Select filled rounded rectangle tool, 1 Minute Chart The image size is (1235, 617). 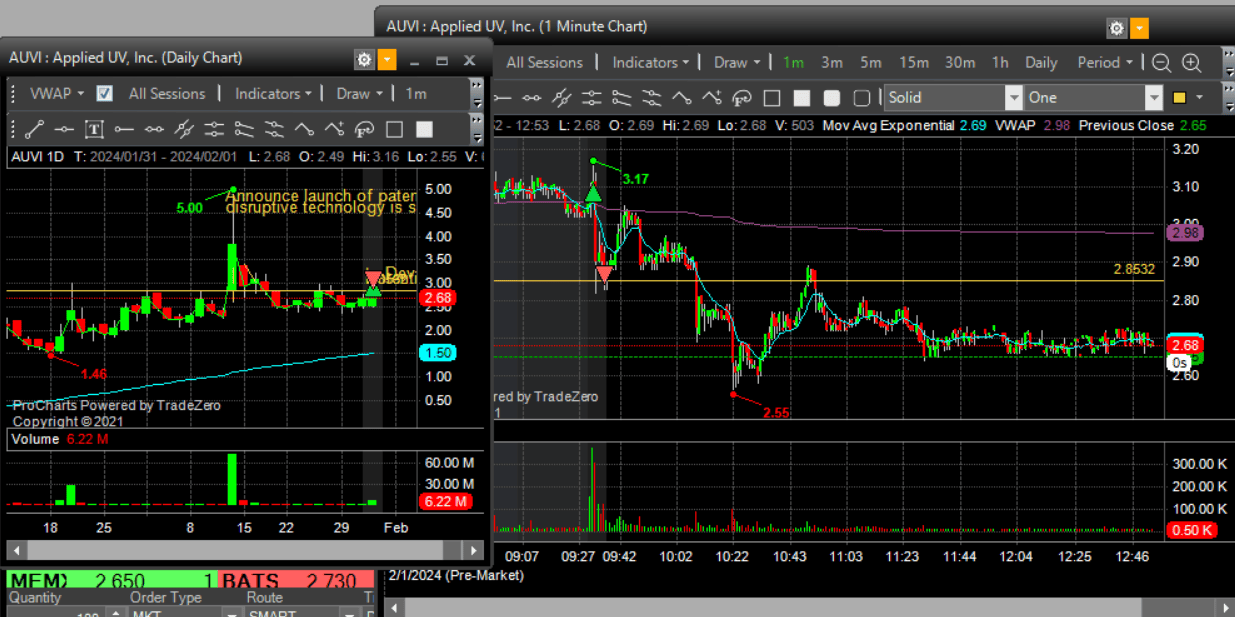pos(832,98)
